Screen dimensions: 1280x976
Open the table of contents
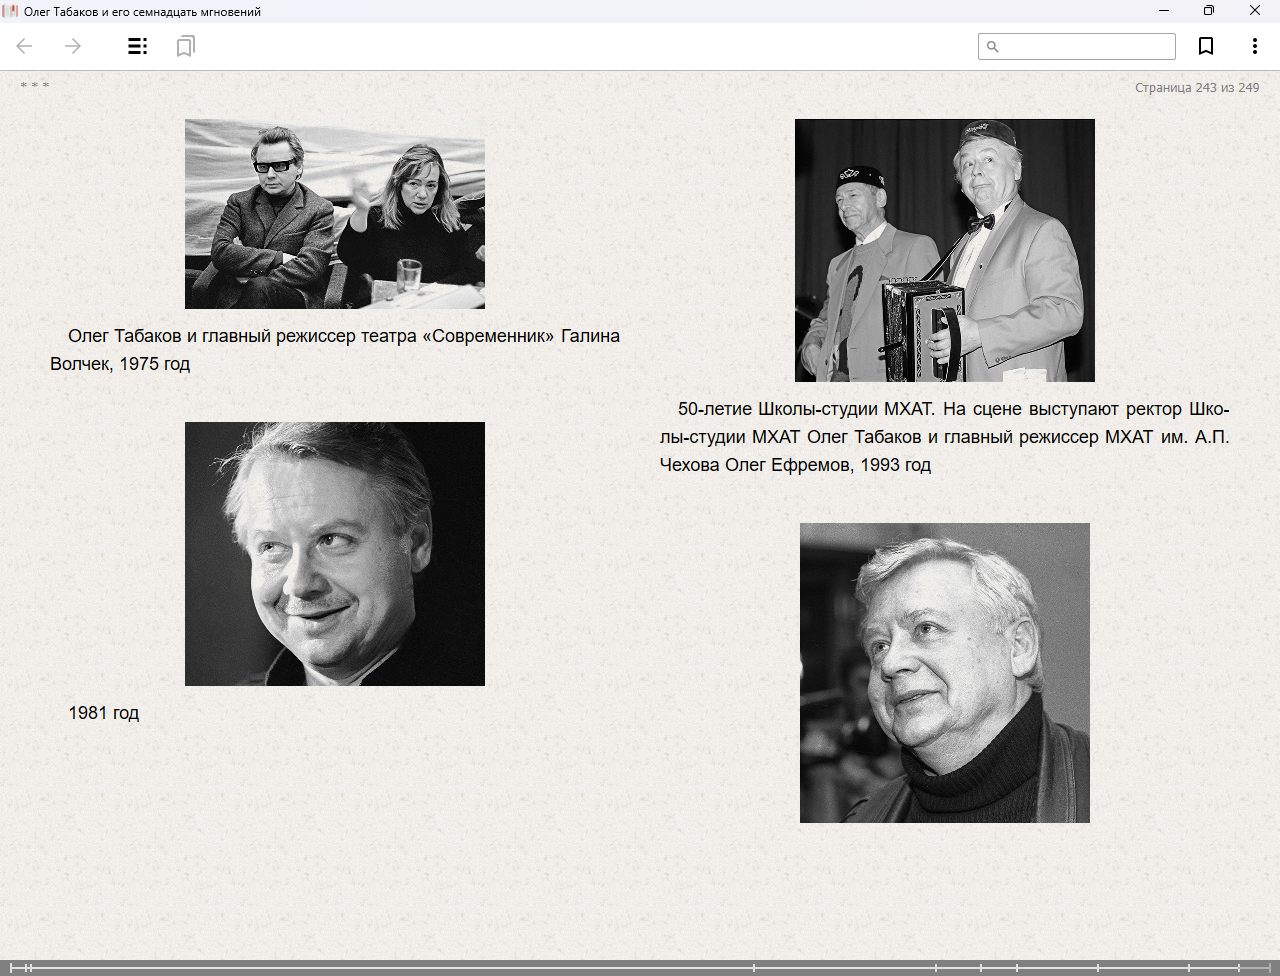click(138, 46)
